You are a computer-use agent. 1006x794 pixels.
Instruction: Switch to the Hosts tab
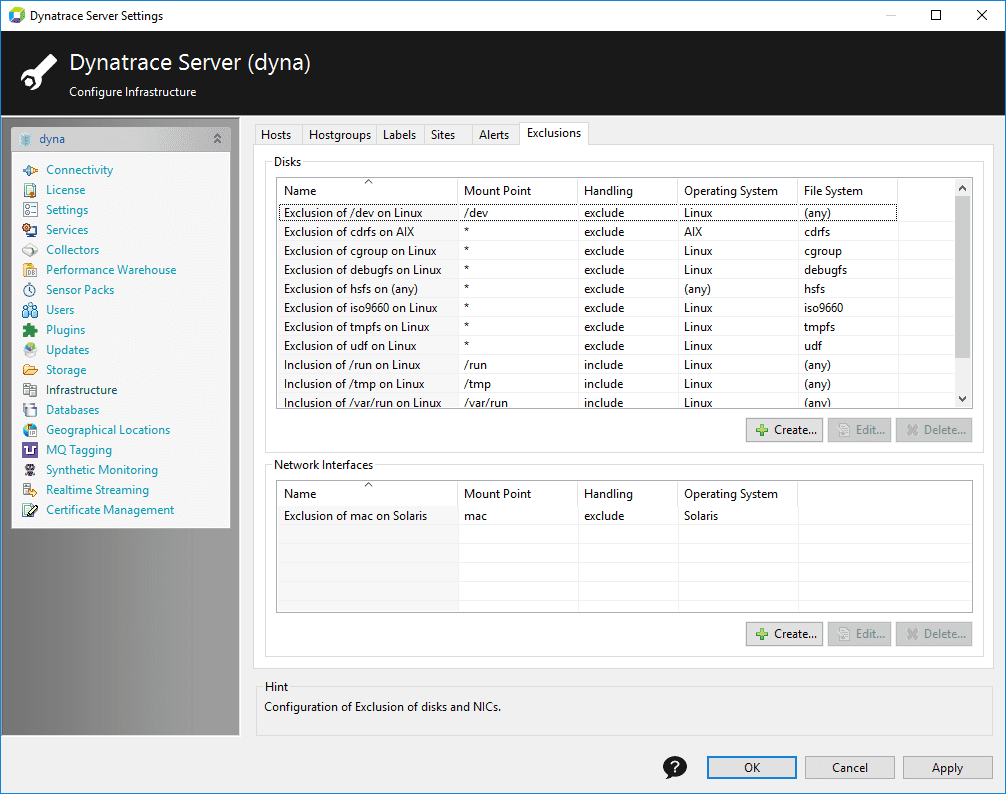(x=276, y=135)
